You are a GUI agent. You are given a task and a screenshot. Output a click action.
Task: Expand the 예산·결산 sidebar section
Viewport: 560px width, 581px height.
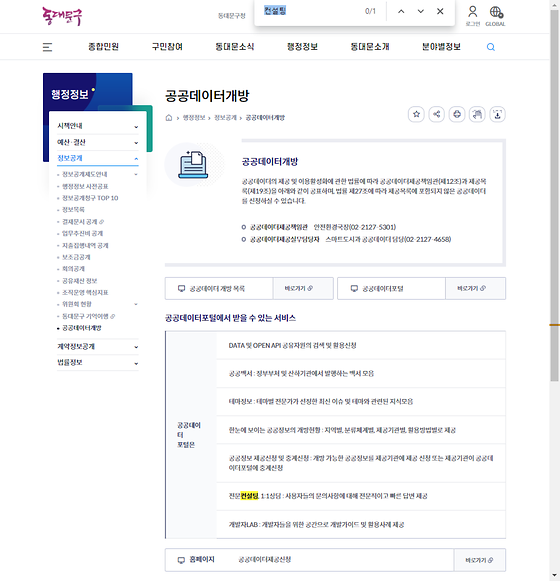[x=98, y=142]
